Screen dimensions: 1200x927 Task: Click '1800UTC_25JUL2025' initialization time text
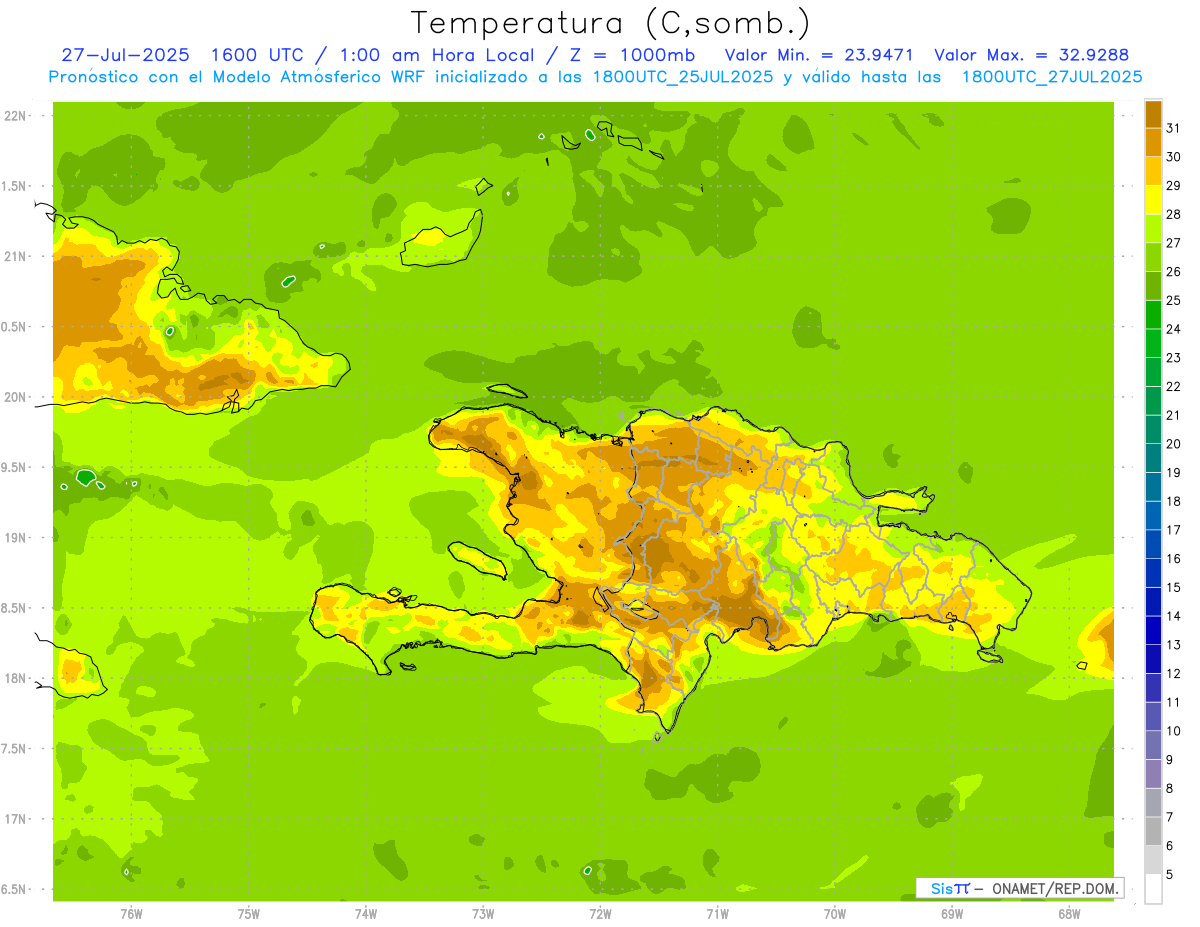683,77
